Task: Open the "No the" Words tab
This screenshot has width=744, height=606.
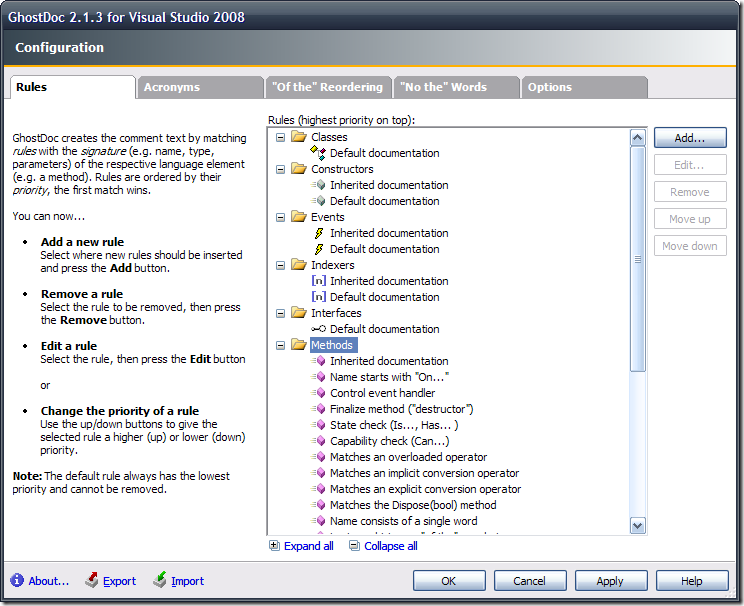Action: [x=456, y=87]
